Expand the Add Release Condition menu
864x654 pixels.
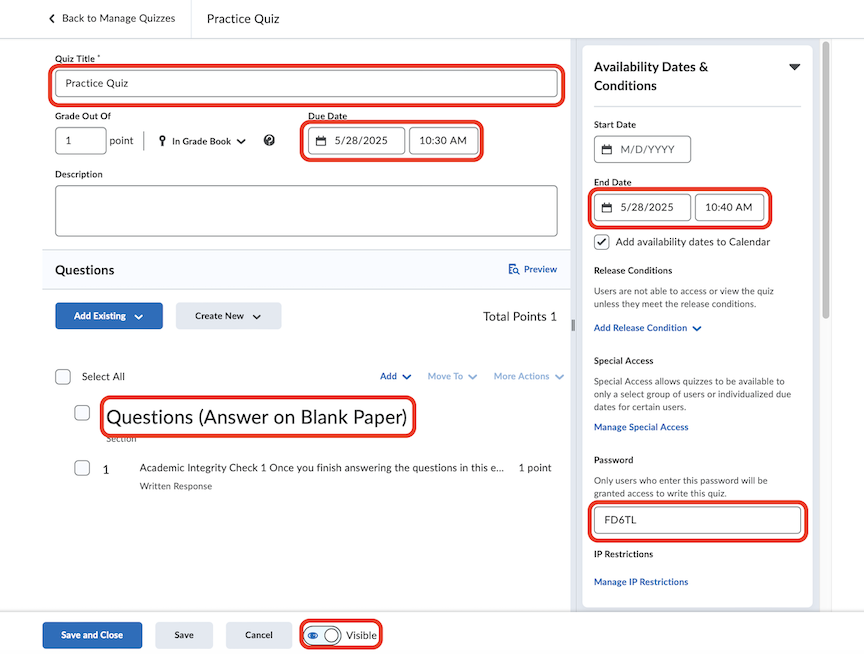(648, 328)
